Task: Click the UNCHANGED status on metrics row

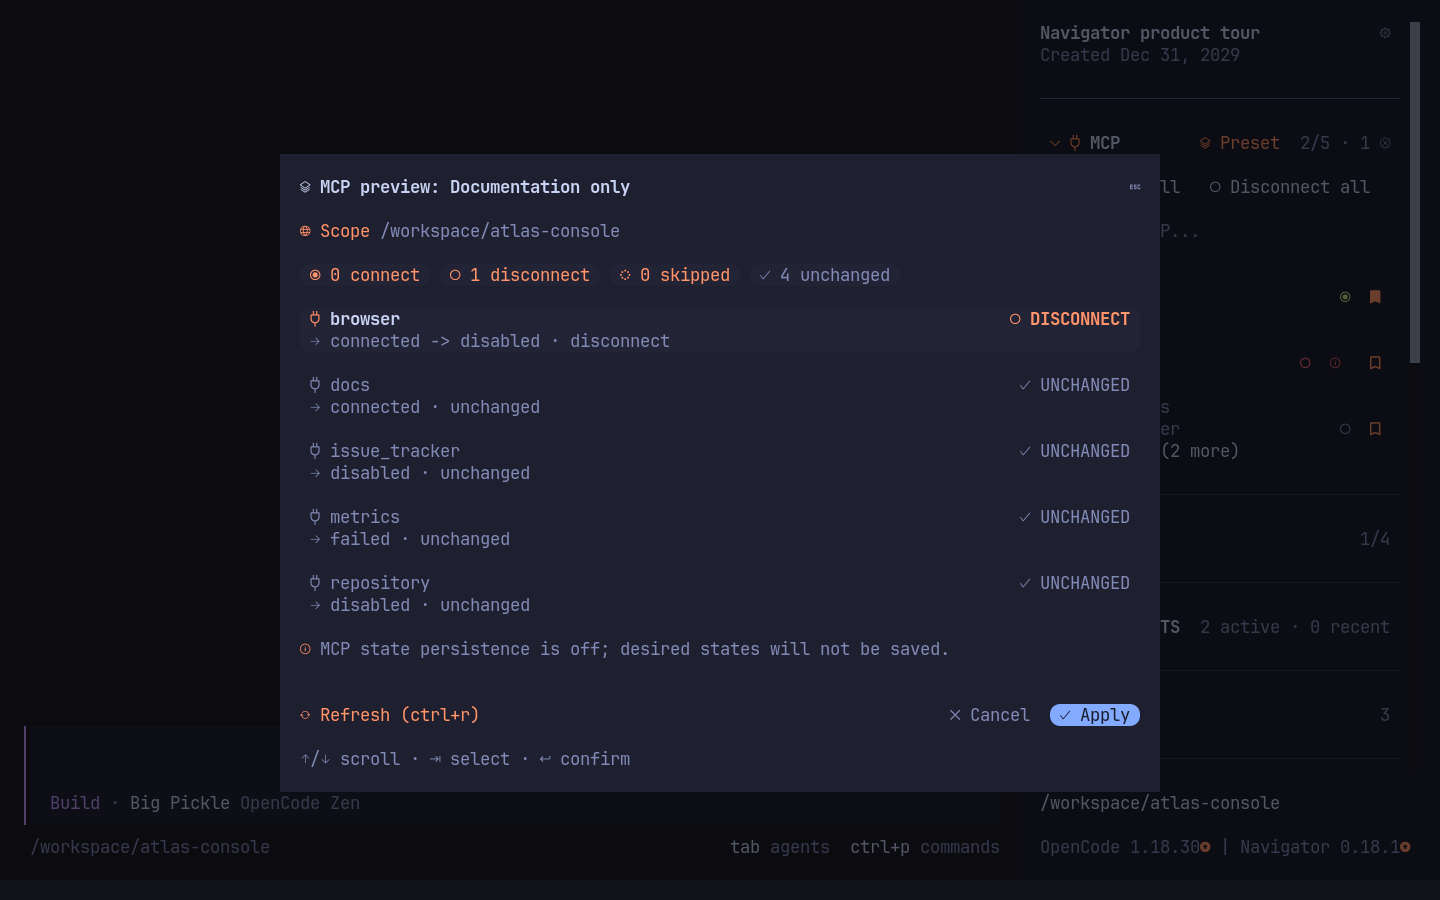Action: pos(1075,517)
